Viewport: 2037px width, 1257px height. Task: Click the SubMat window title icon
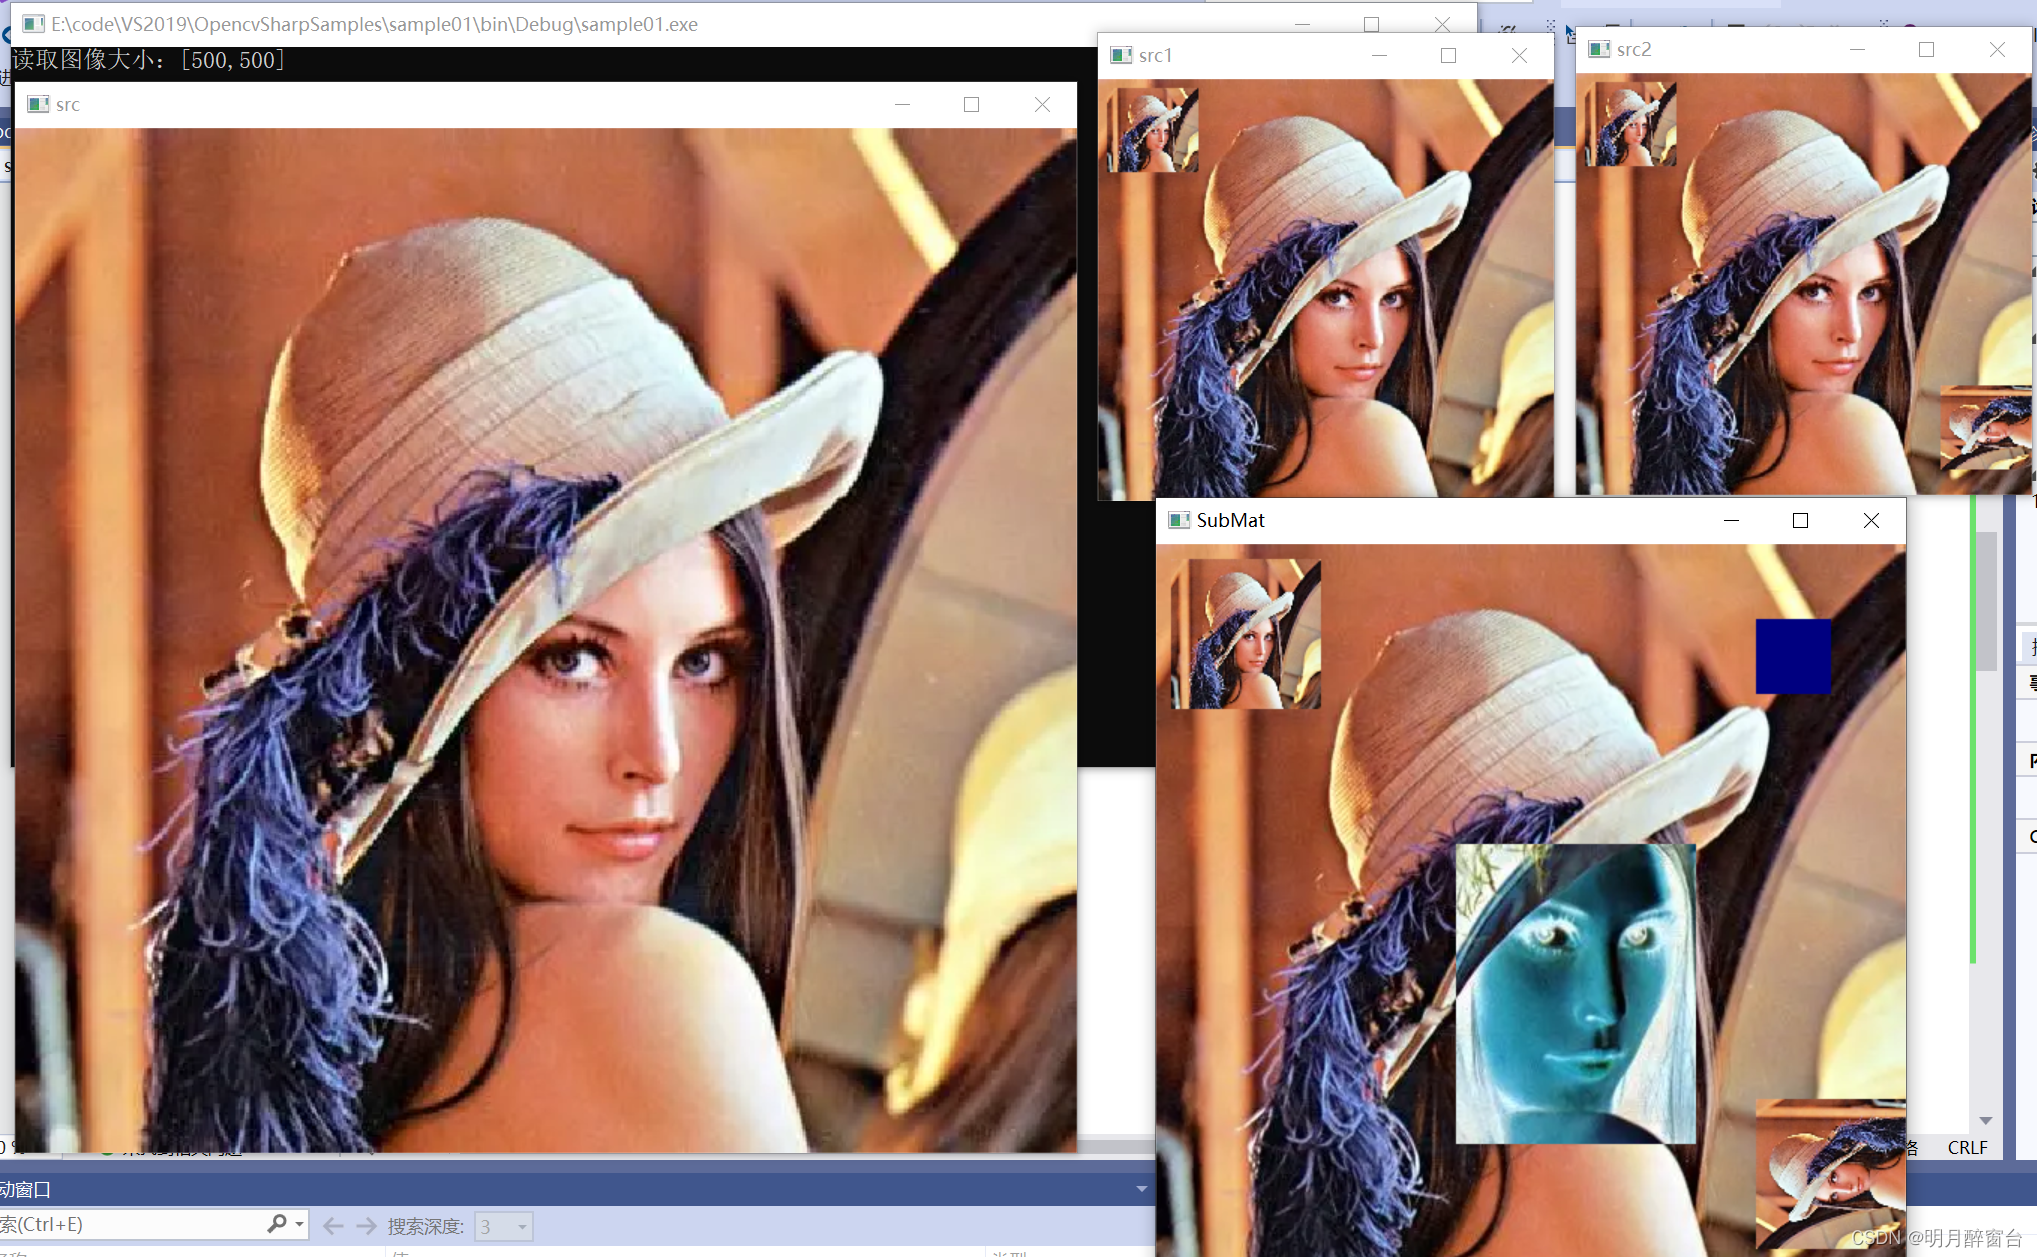pyautogui.click(x=1179, y=520)
